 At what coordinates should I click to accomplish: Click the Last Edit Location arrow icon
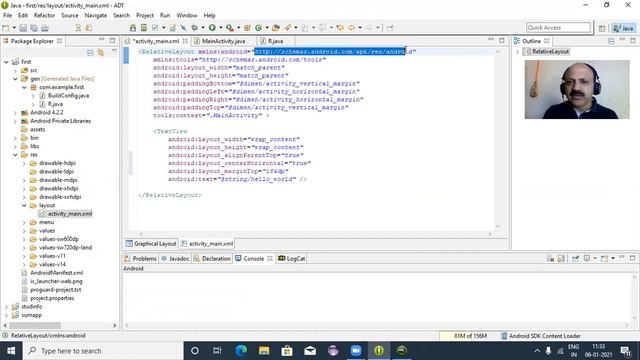[340, 28]
